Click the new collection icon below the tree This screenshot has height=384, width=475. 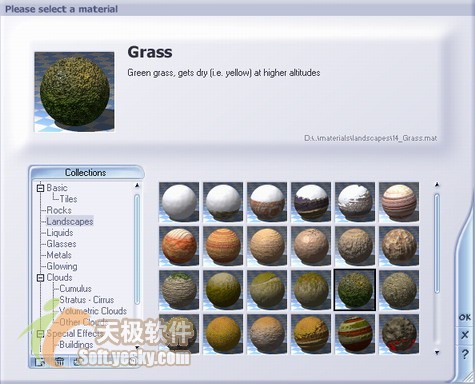click(x=40, y=362)
